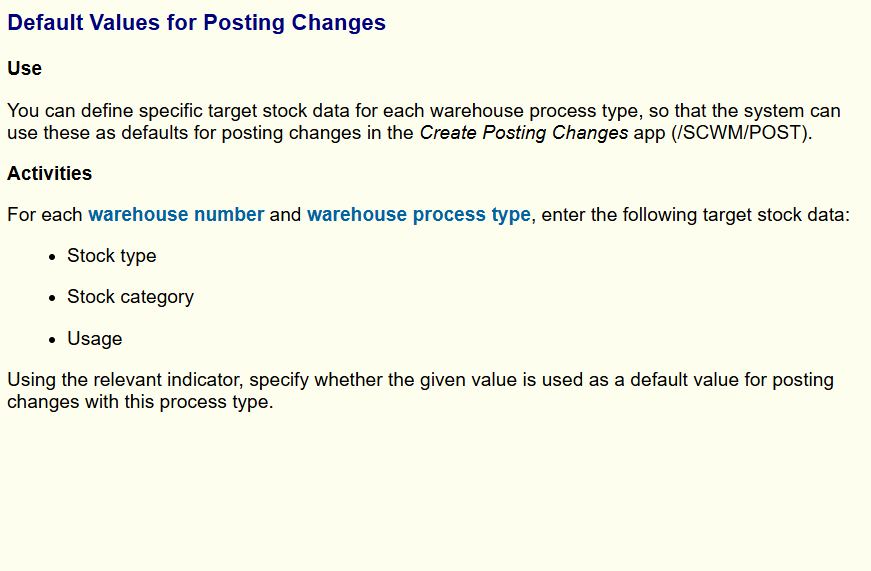Click the Use section heading

24,68
